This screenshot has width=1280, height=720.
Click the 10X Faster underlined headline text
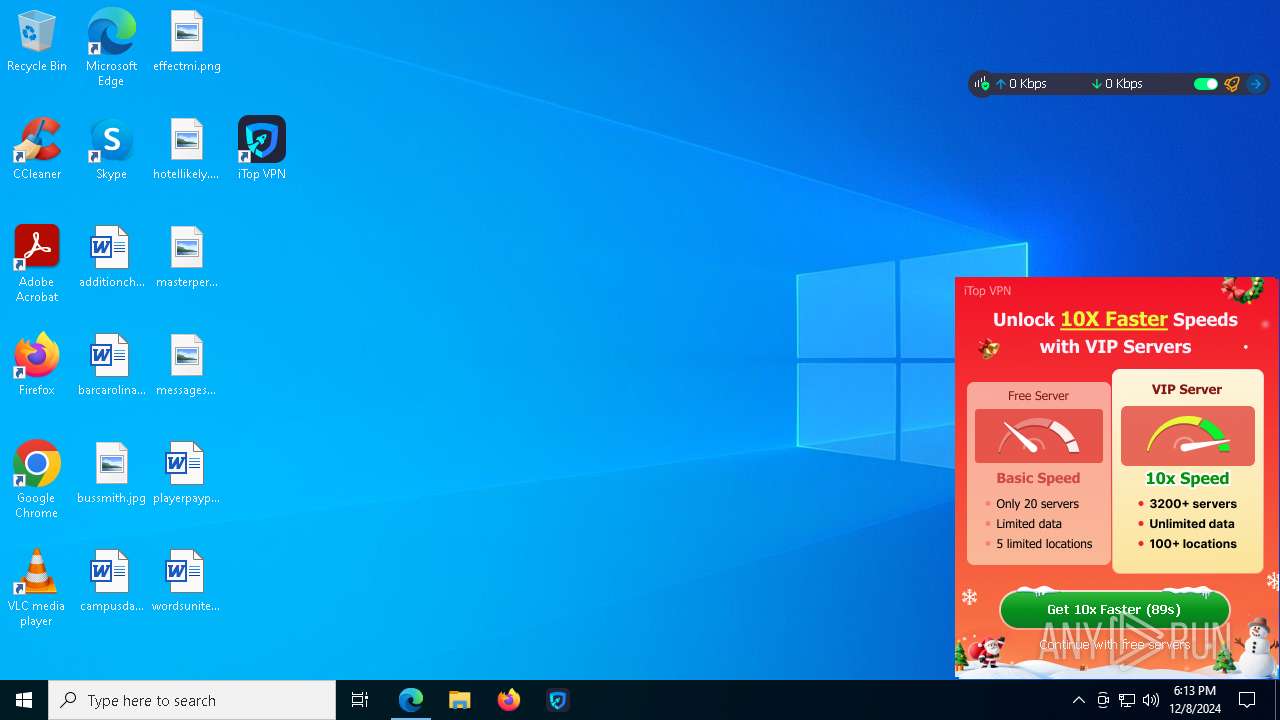tap(1114, 320)
